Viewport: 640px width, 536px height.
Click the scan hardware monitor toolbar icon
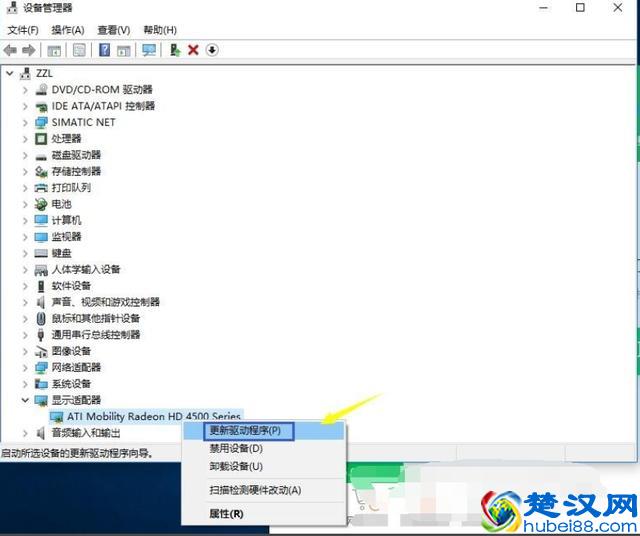pyautogui.click(x=149, y=50)
